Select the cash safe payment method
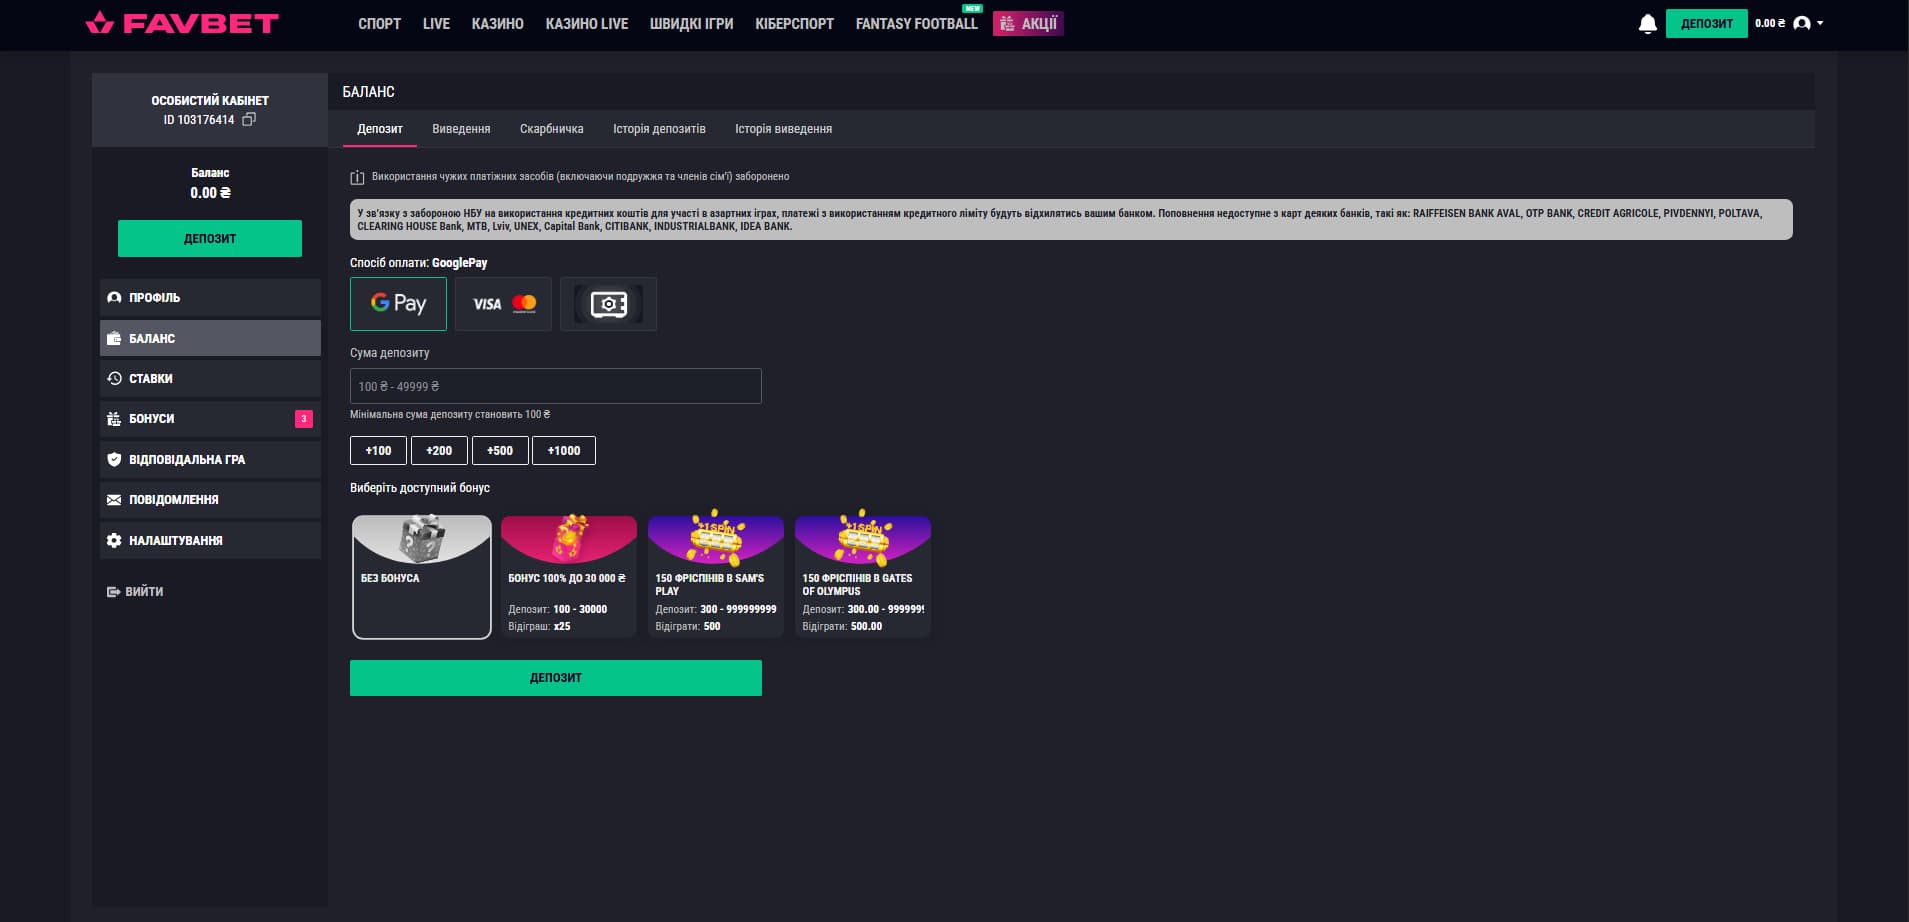 [x=608, y=304]
